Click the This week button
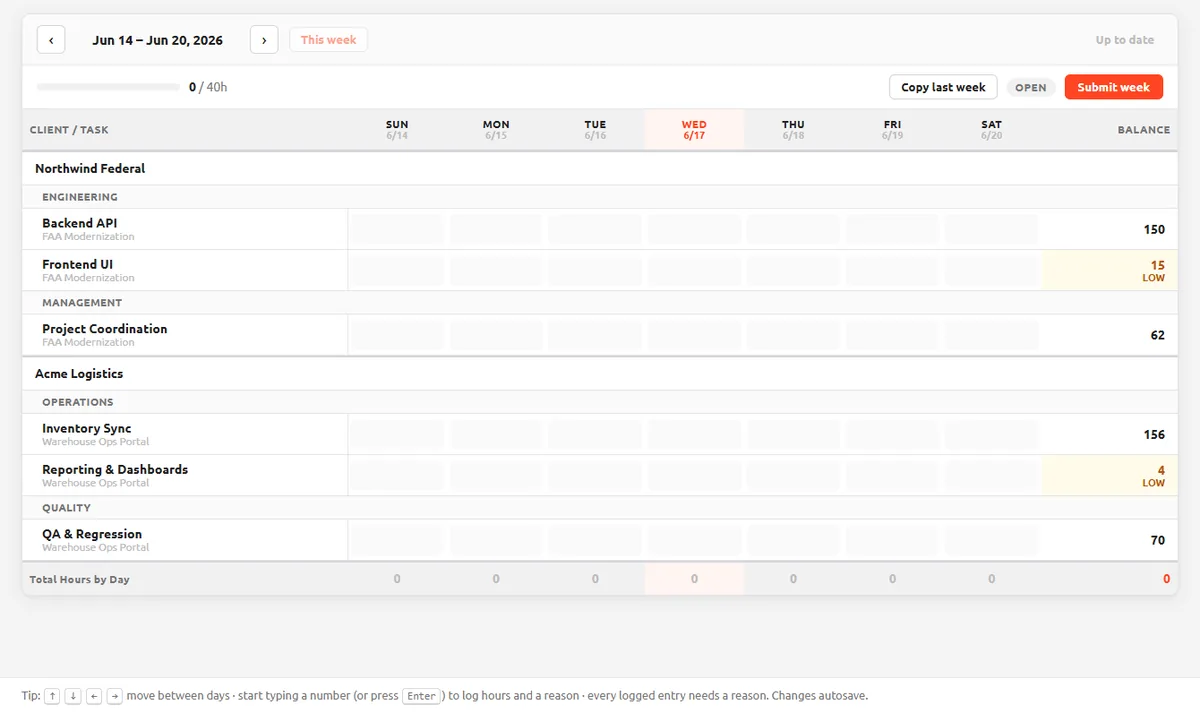The width and height of the screenshot is (1200, 713). (x=328, y=40)
